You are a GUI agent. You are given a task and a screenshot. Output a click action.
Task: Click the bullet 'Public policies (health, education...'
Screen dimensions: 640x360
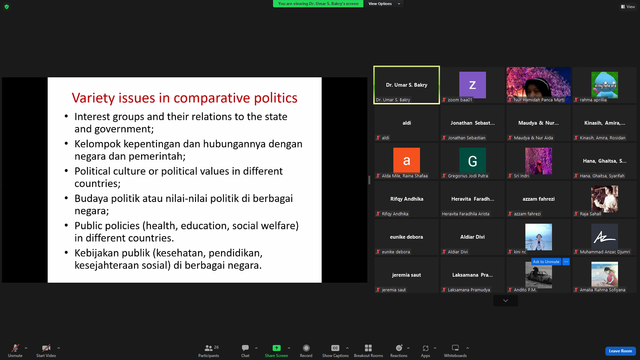tap(187, 232)
